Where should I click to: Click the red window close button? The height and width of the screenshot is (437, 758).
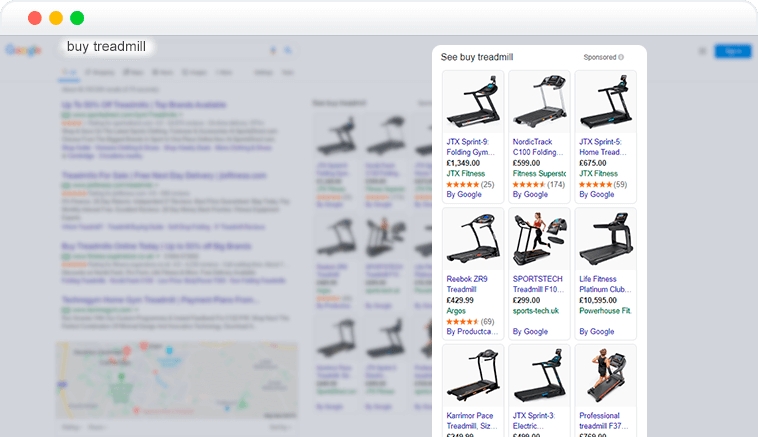tap(35, 18)
